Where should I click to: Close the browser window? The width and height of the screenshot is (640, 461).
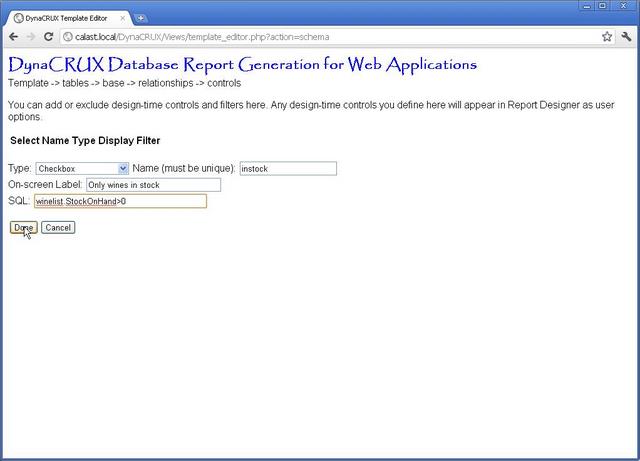(x=623, y=6)
